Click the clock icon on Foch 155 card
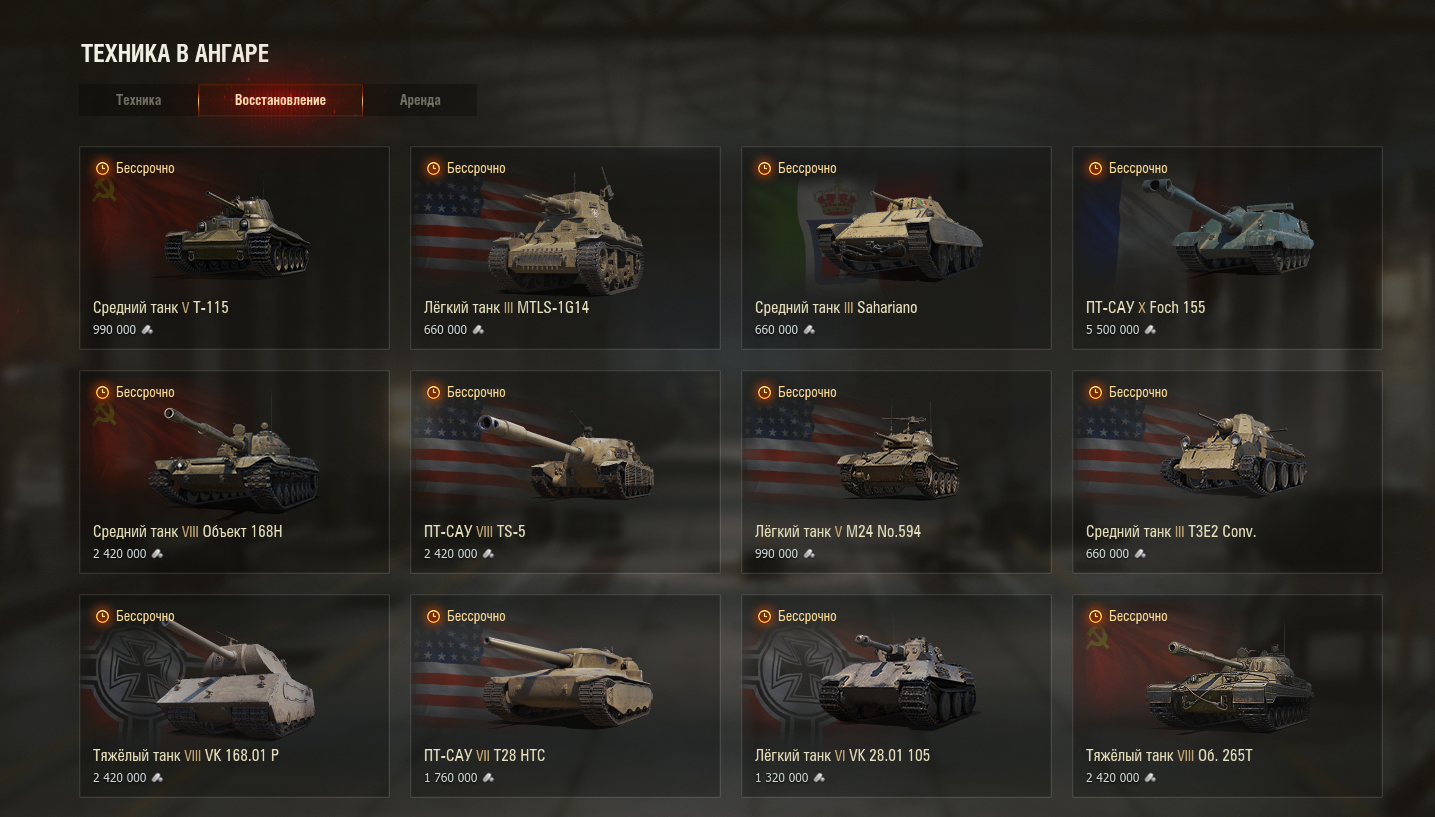 coord(1095,168)
